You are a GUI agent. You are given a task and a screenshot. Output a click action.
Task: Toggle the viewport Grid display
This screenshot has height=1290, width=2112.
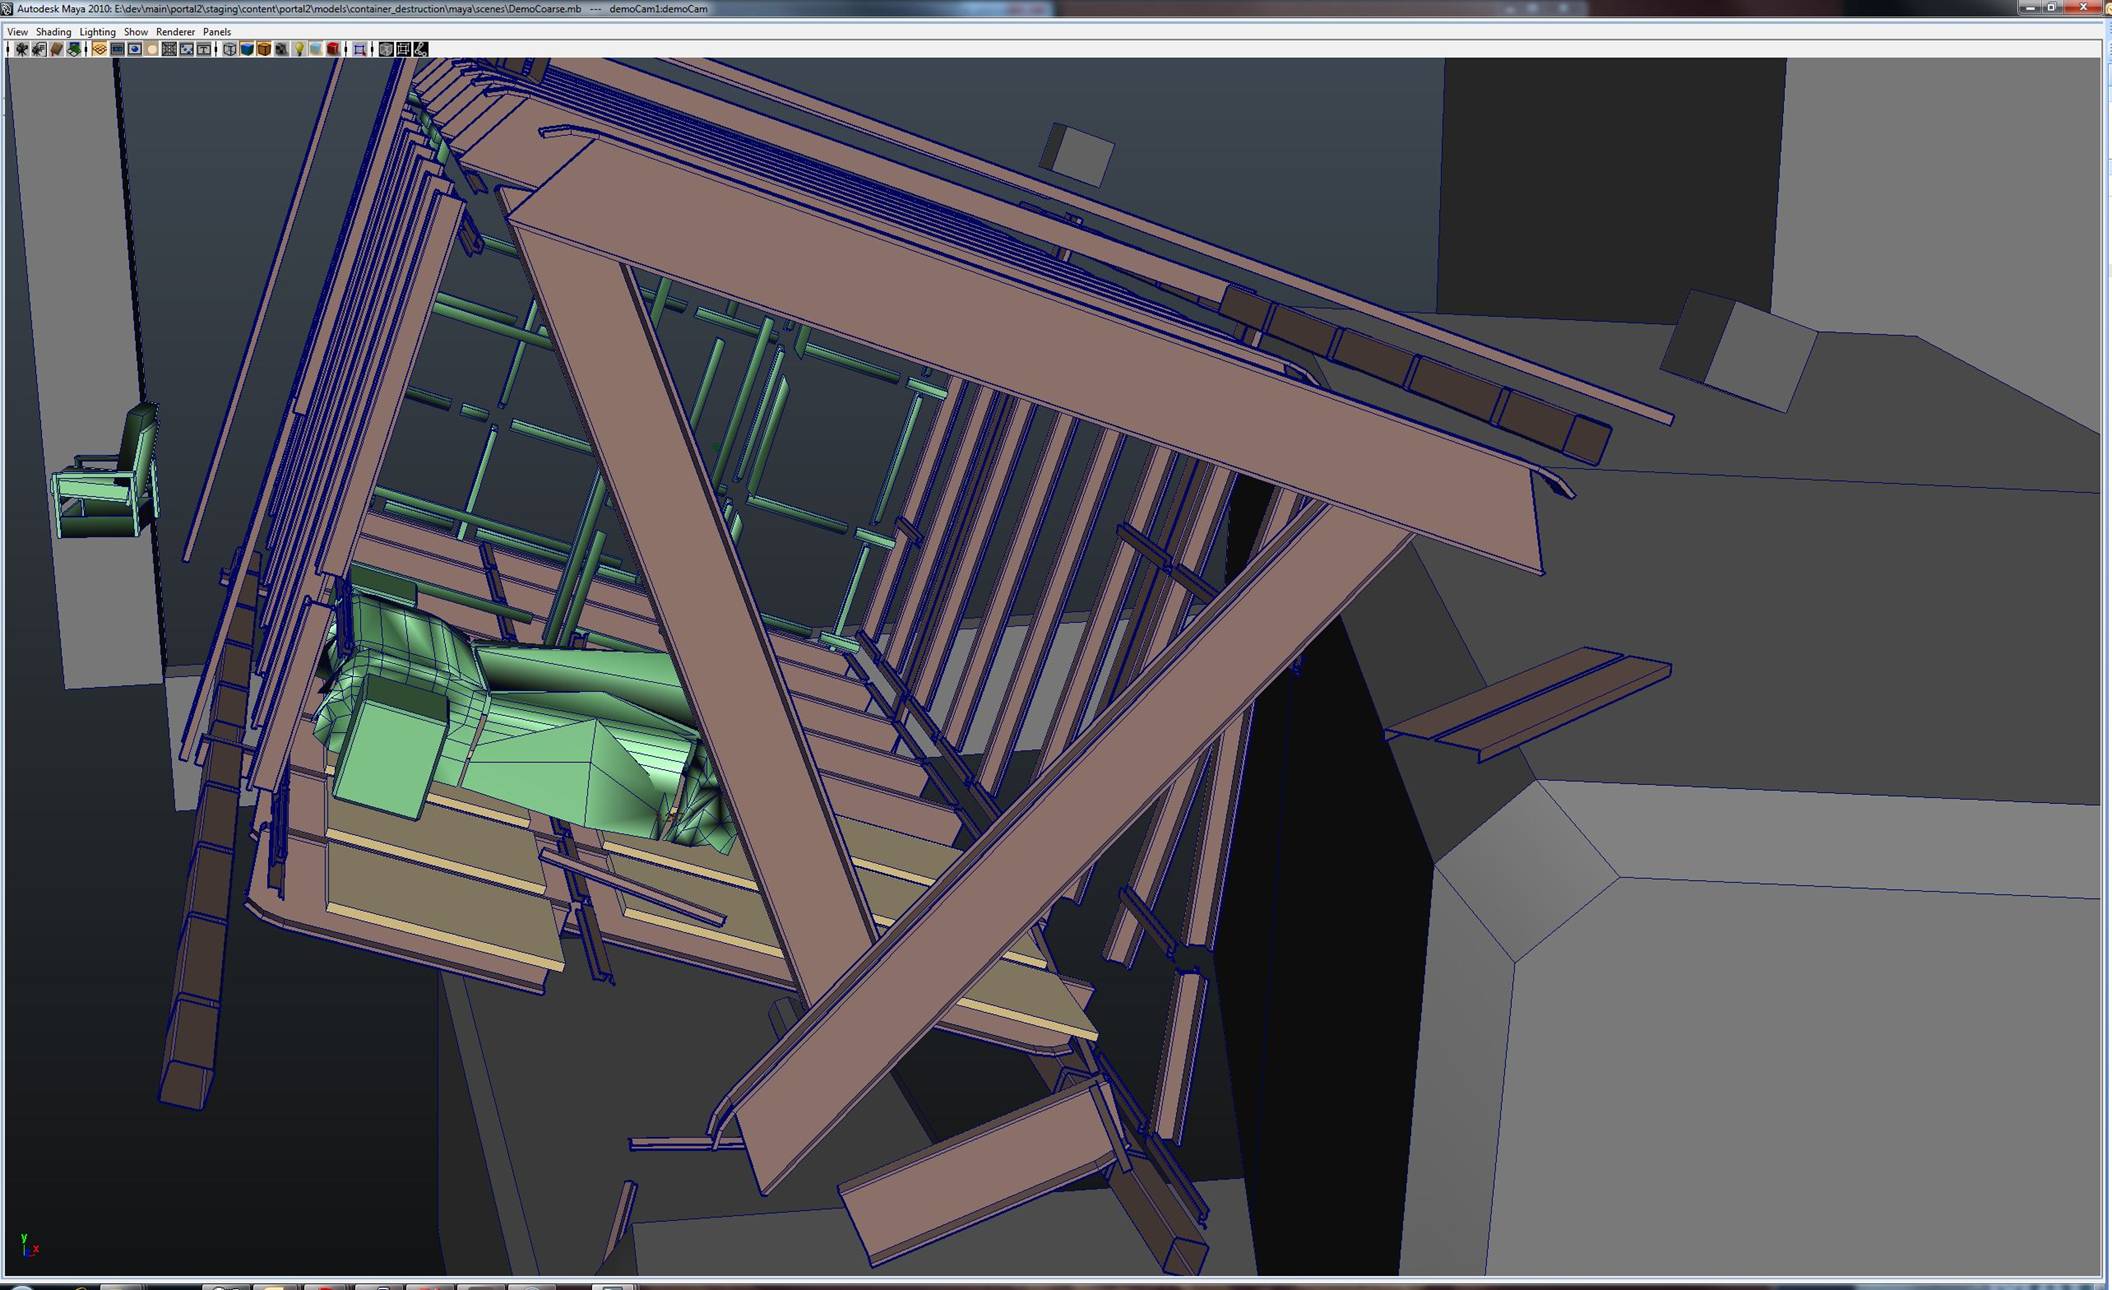(x=100, y=49)
